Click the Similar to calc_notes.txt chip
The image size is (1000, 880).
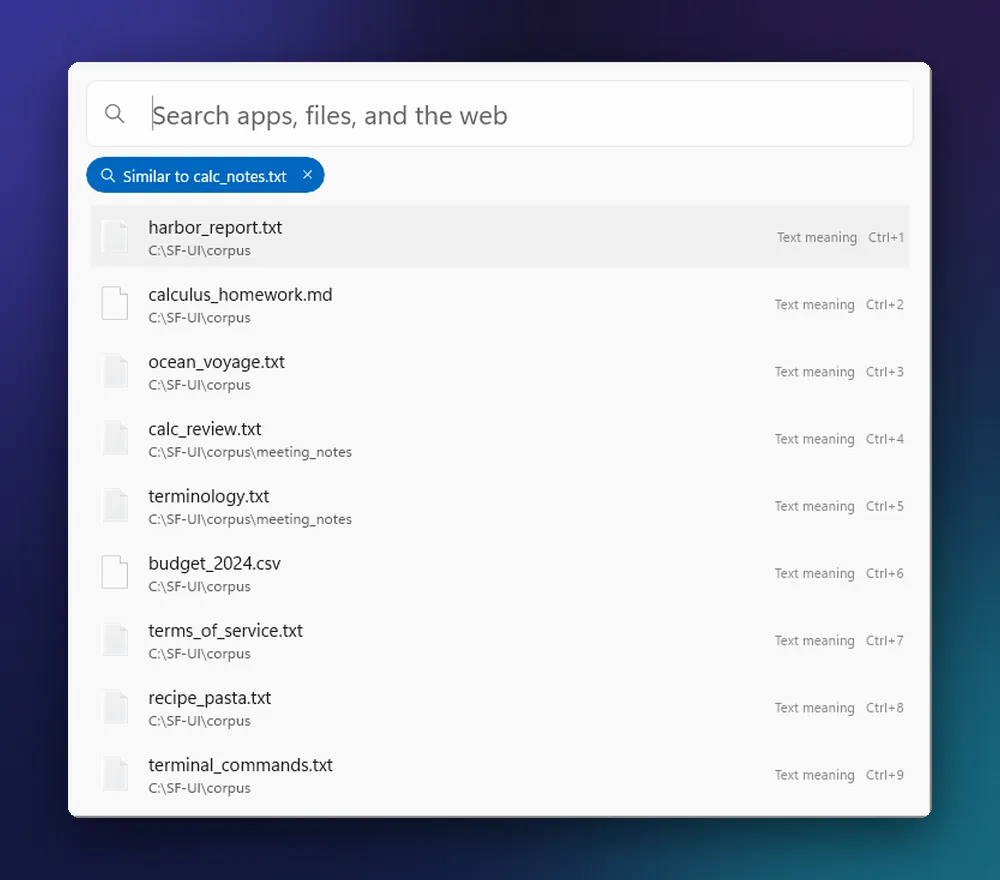pyautogui.click(x=205, y=175)
